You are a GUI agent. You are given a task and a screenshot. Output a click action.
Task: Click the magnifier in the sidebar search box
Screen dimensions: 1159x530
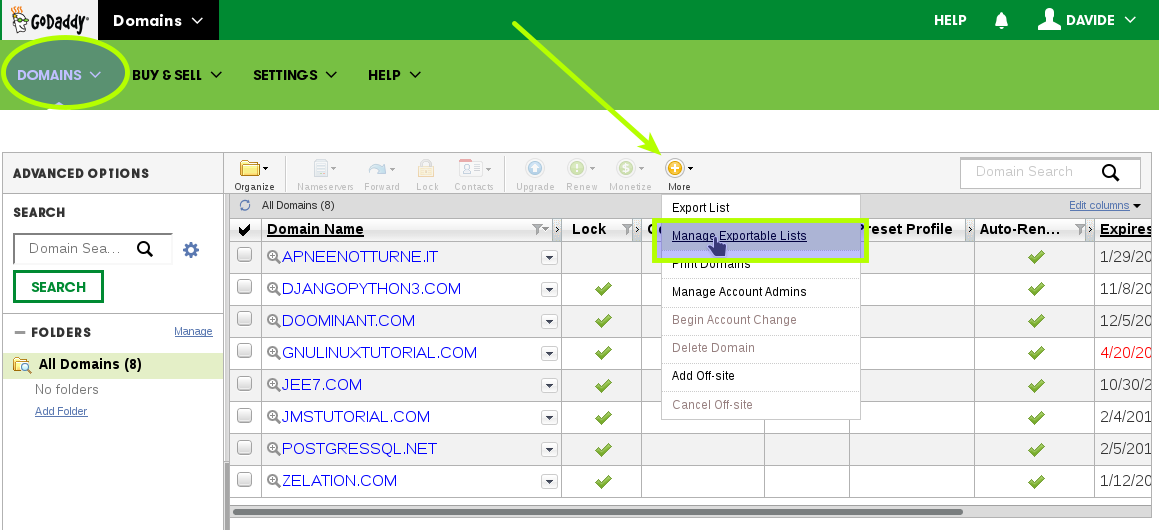(x=145, y=248)
